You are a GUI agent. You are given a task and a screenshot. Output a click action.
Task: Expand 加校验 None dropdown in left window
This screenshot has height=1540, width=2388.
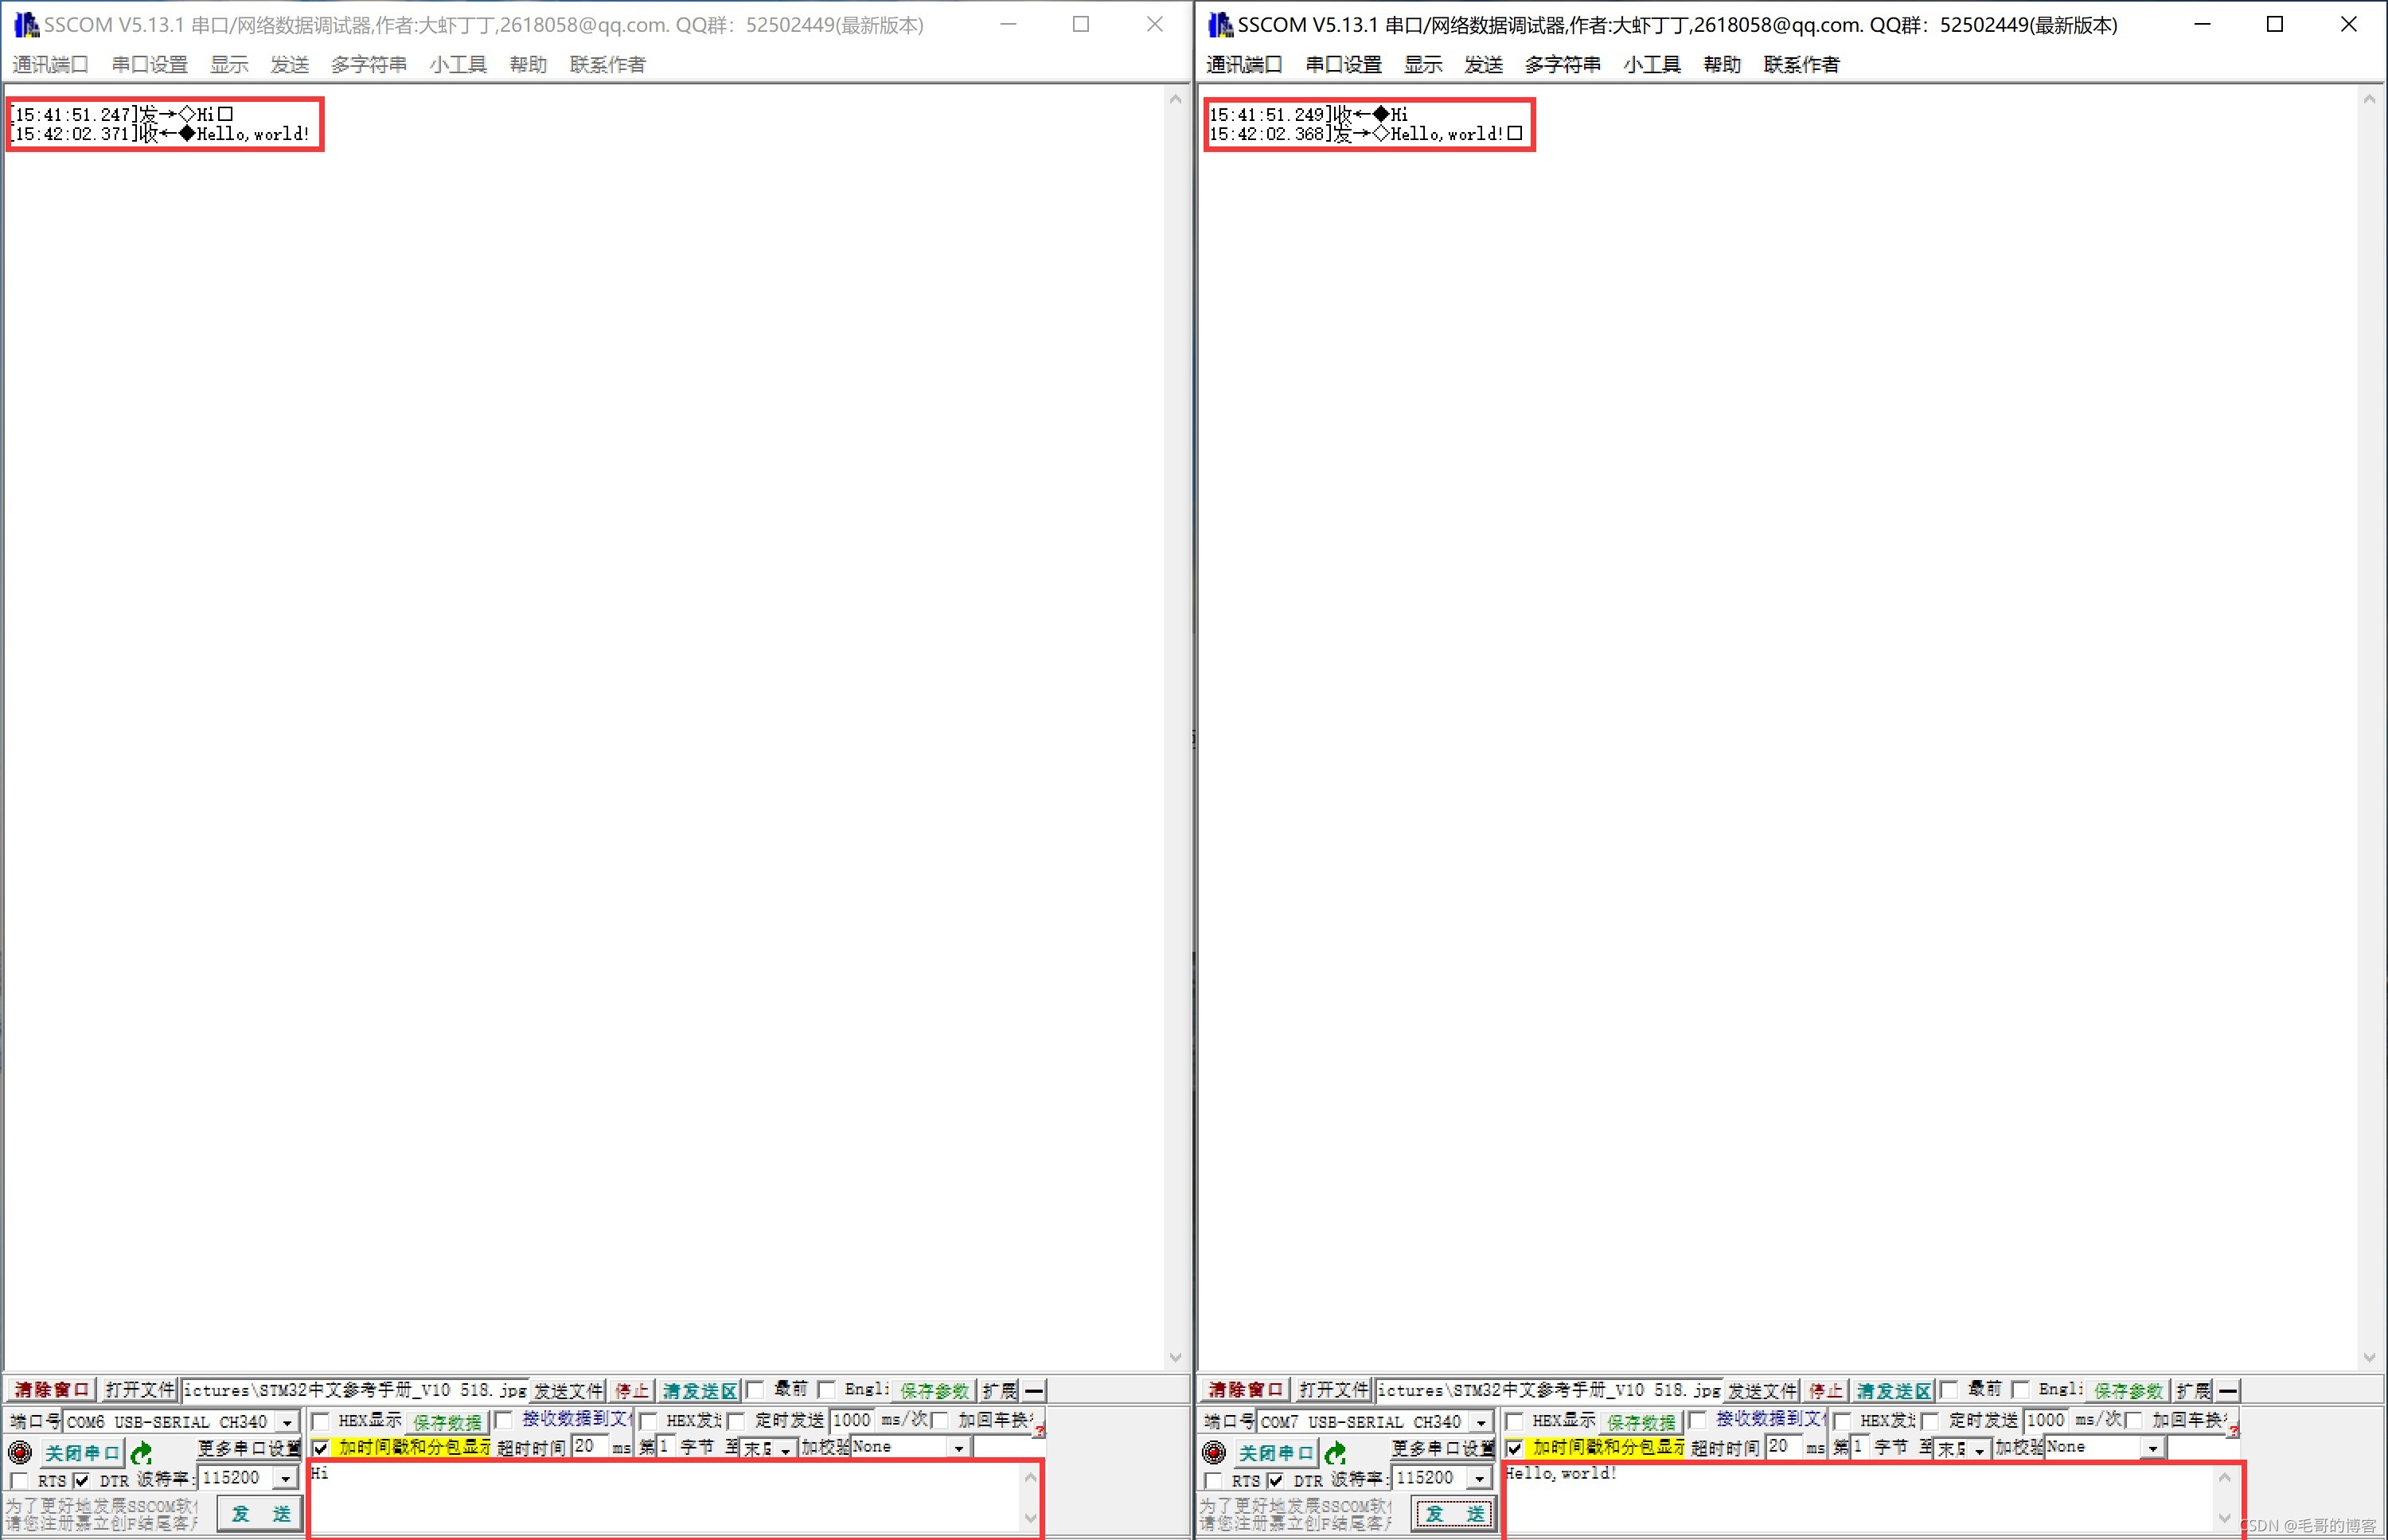[958, 1448]
